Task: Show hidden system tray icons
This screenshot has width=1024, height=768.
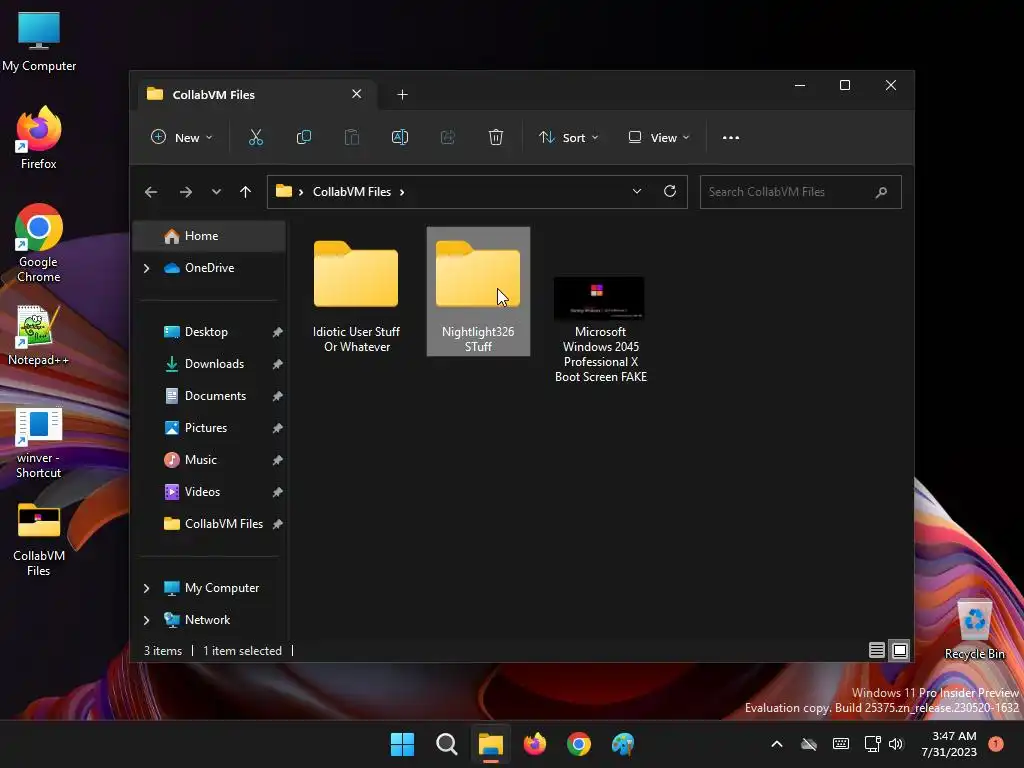Action: tap(776, 744)
